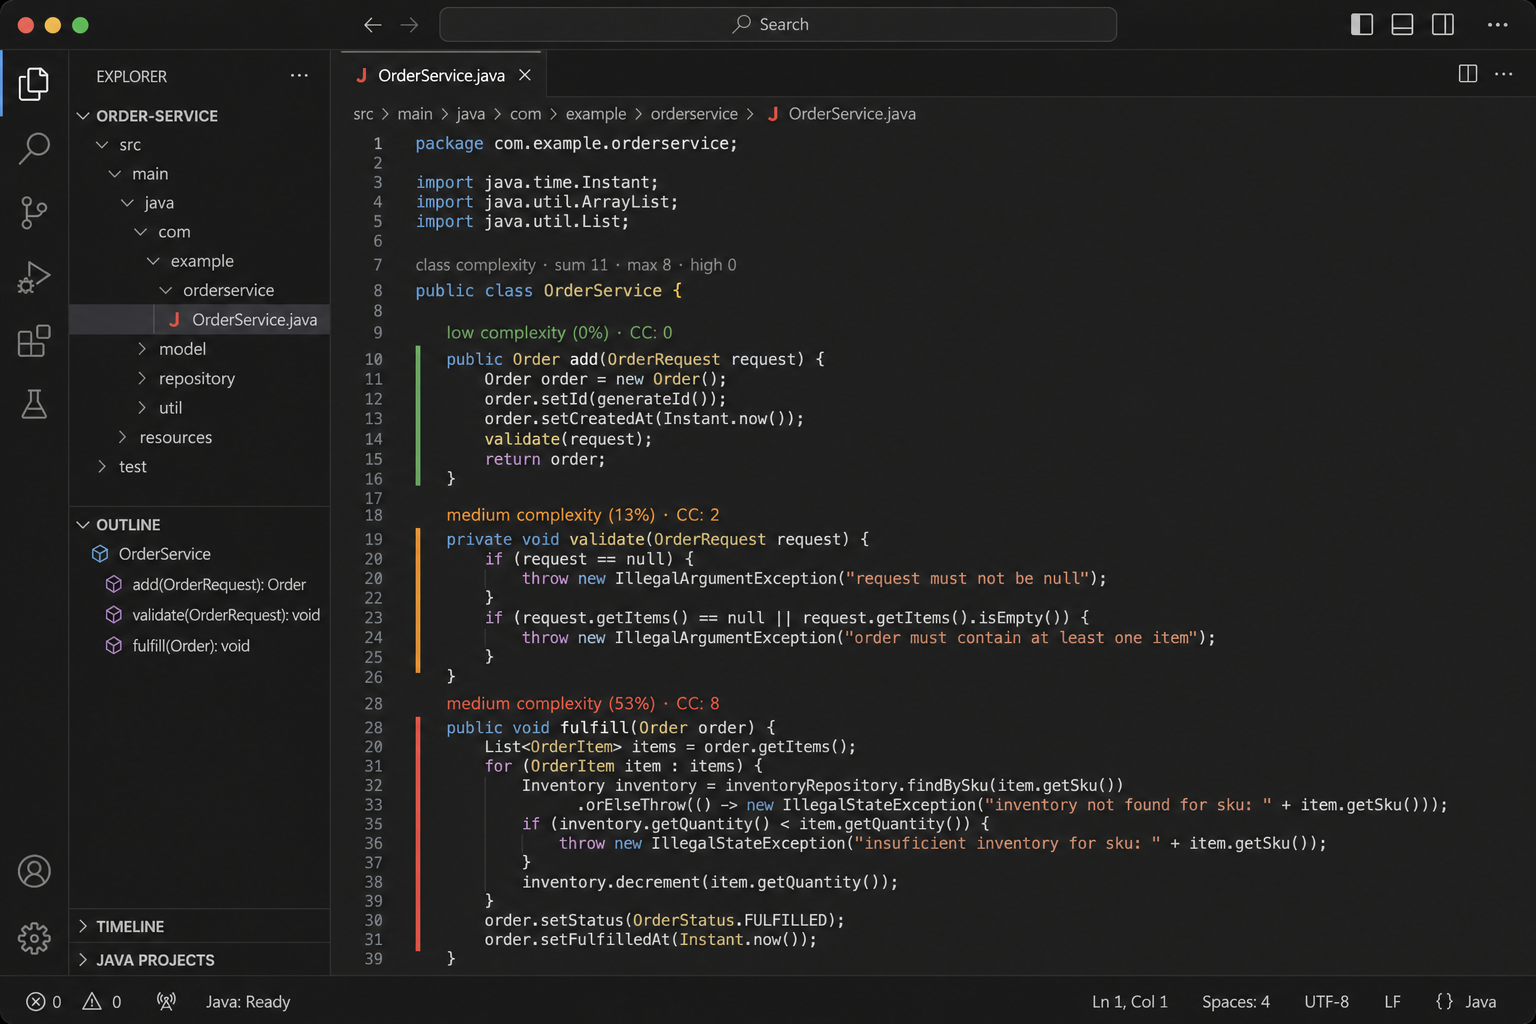Toggle the primary side bar layout icon
This screenshot has height=1024, width=1536.
click(1362, 24)
